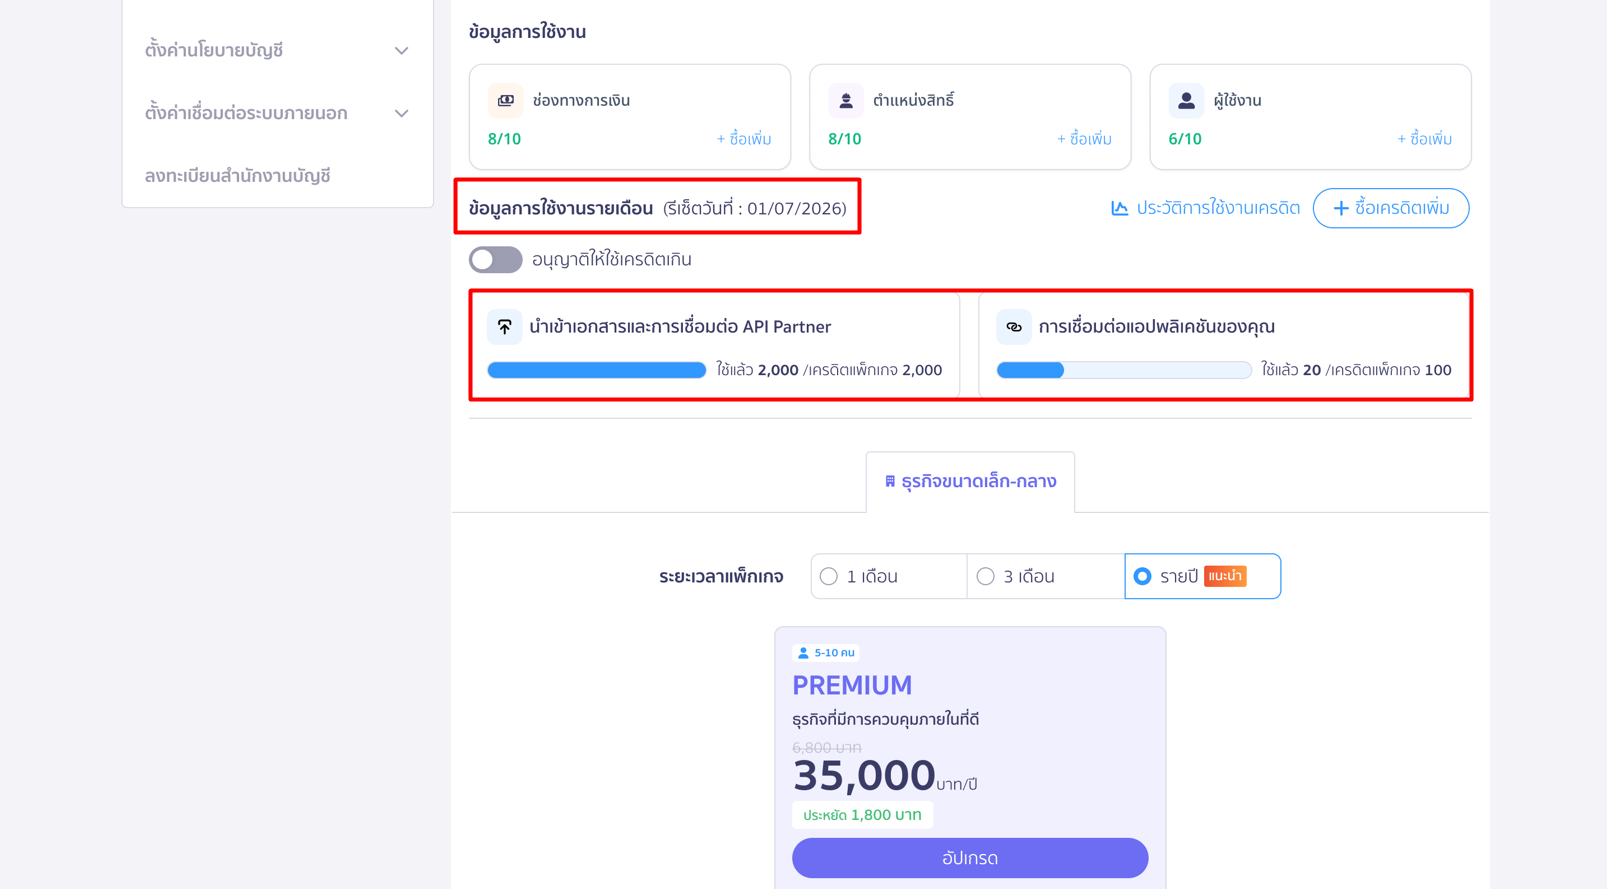The image size is (1607, 889).
Task: Click the ระยะเวลาแพ็กเกจ label
Action: [721, 576]
